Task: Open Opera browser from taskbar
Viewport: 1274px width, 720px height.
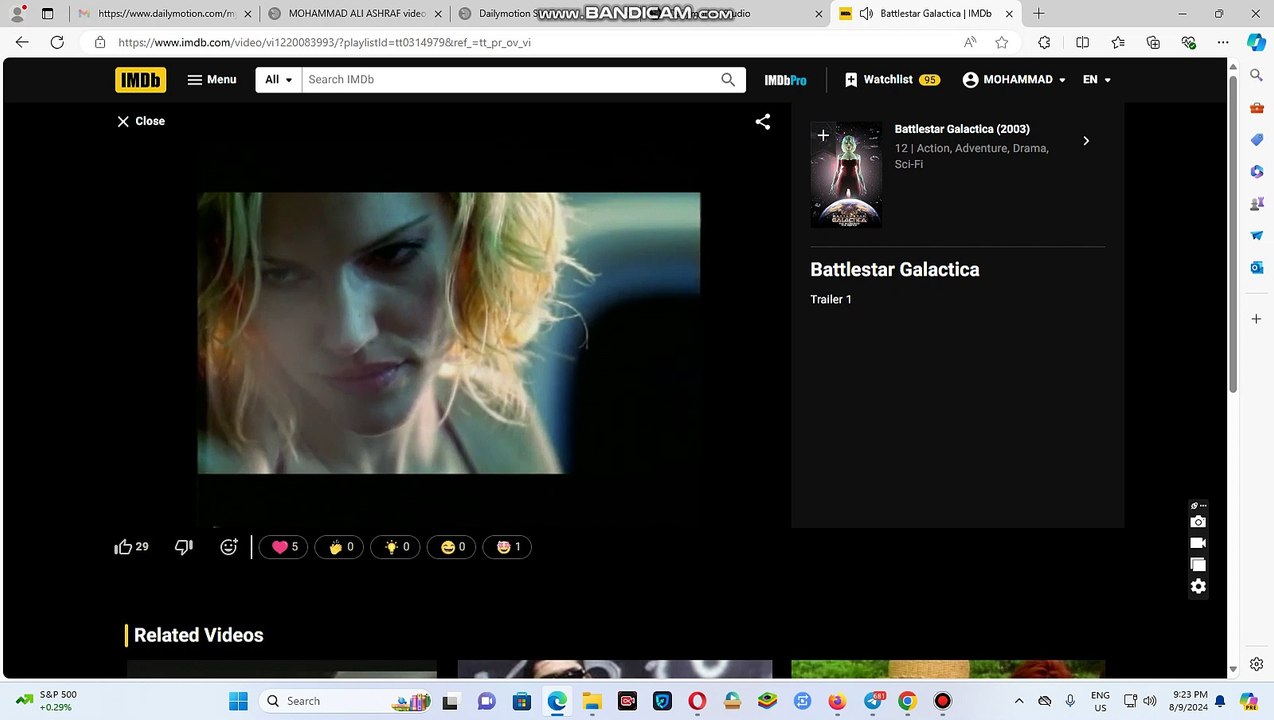Action: (x=697, y=701)
